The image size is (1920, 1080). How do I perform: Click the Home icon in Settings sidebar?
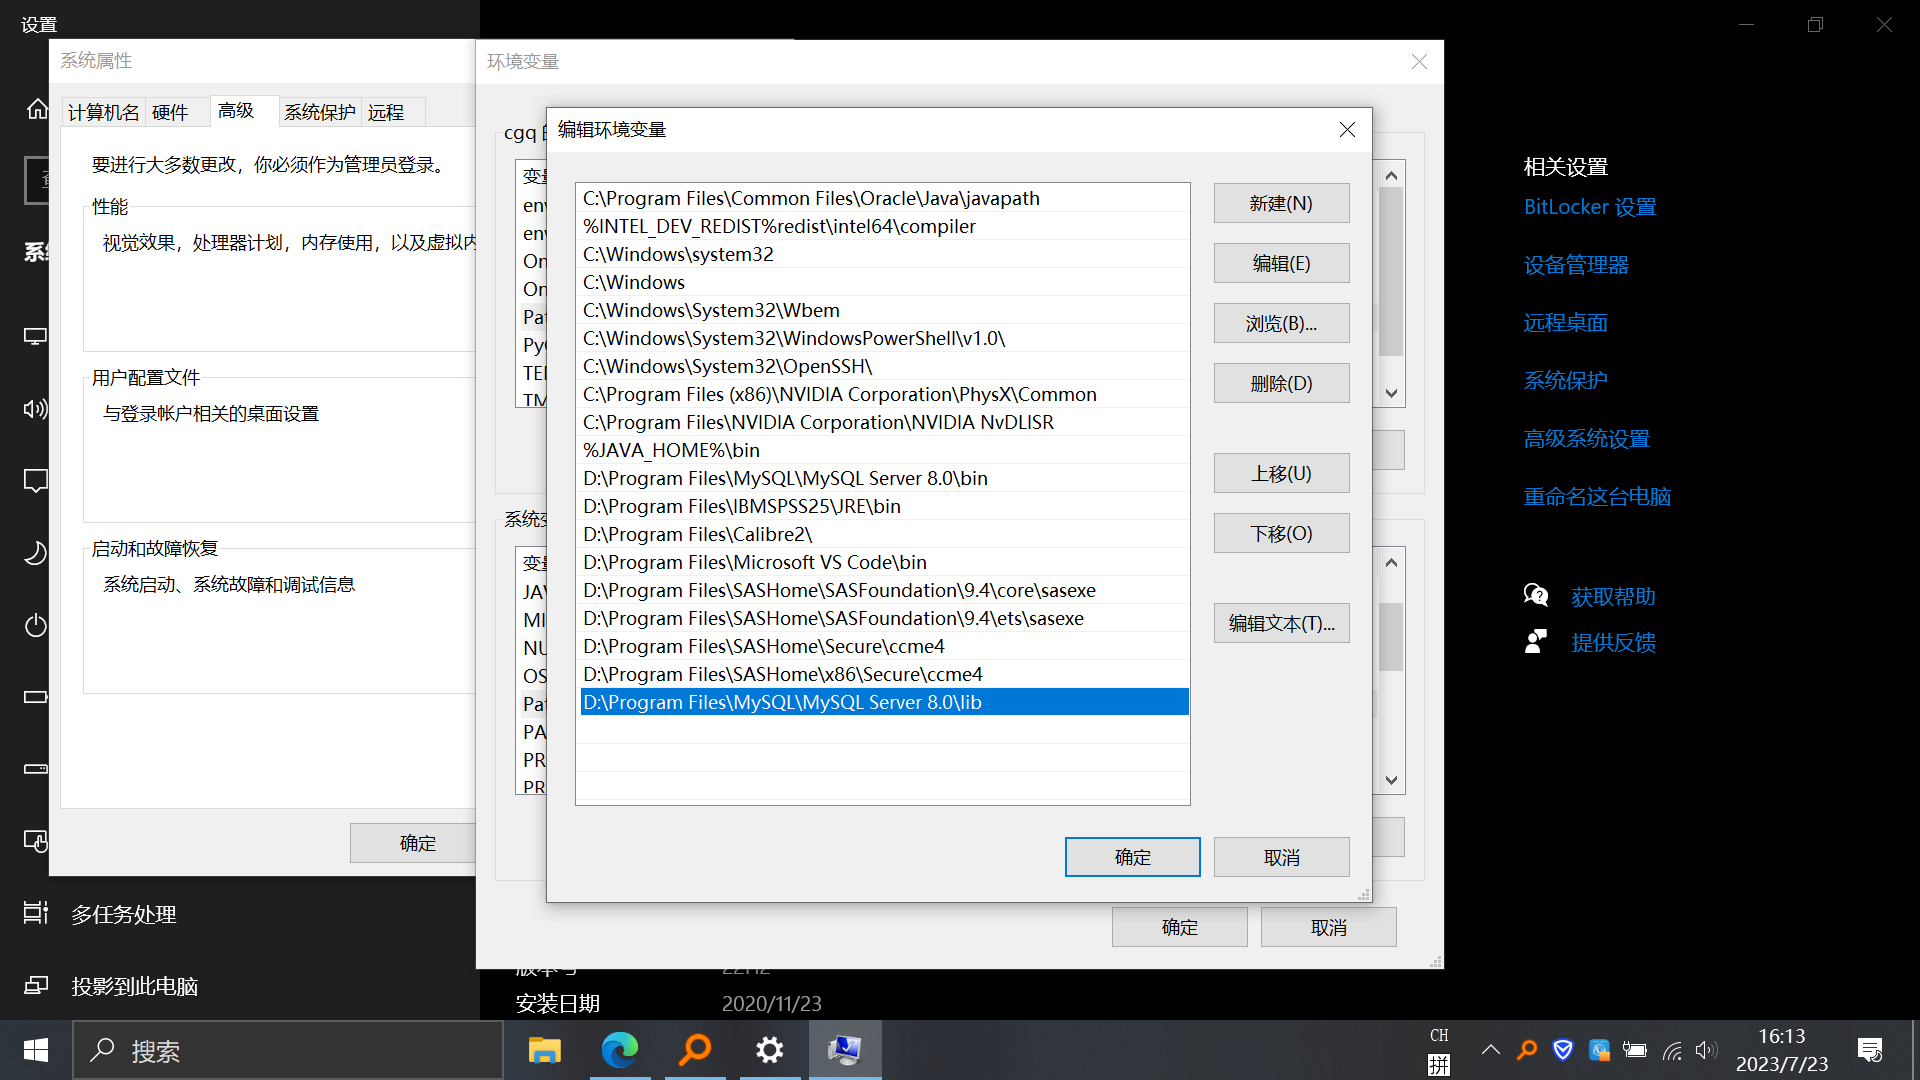(x=37, y=109)
